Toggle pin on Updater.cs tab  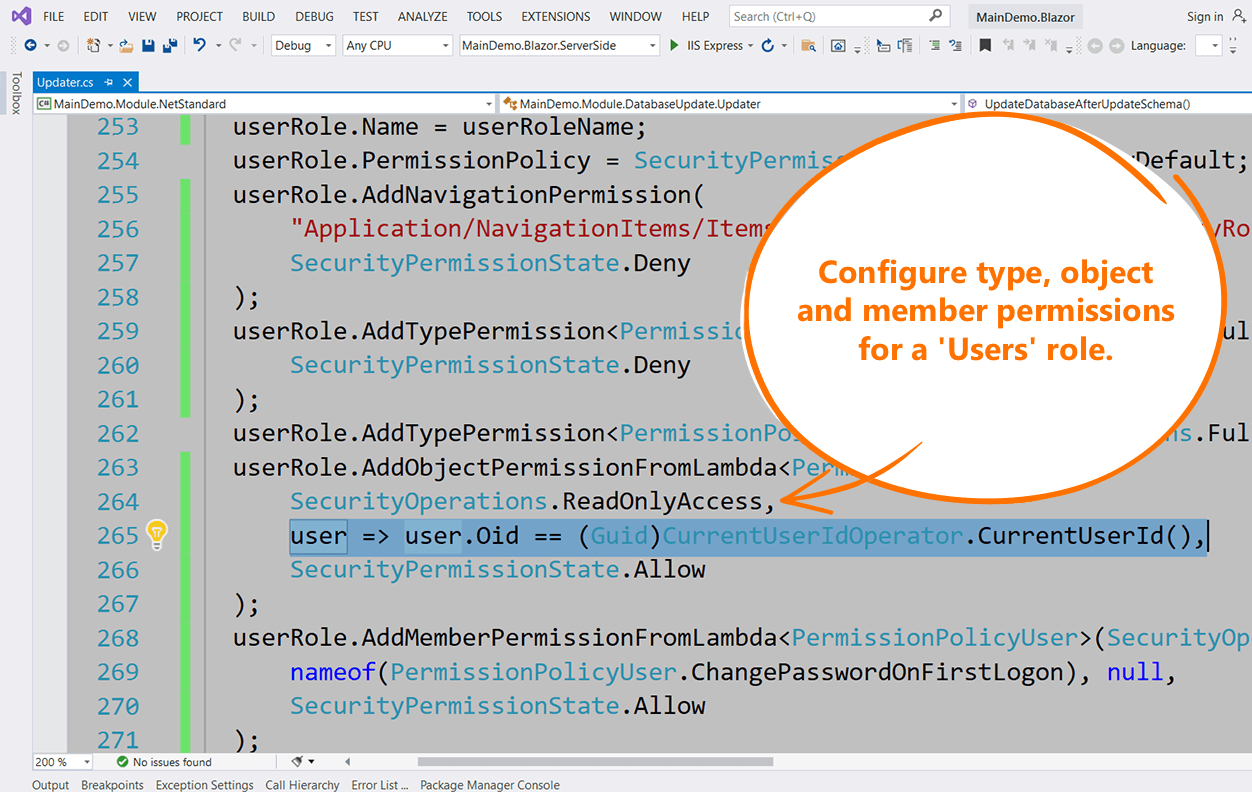click(x=109, y=83)
